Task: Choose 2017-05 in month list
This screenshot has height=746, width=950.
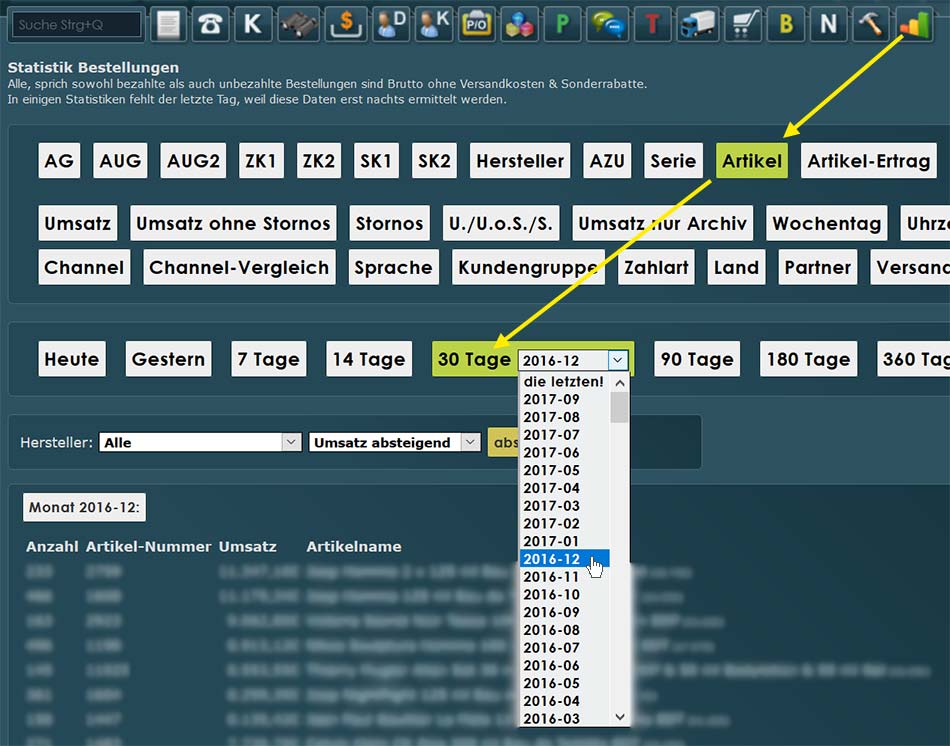Action: point(564,470)
